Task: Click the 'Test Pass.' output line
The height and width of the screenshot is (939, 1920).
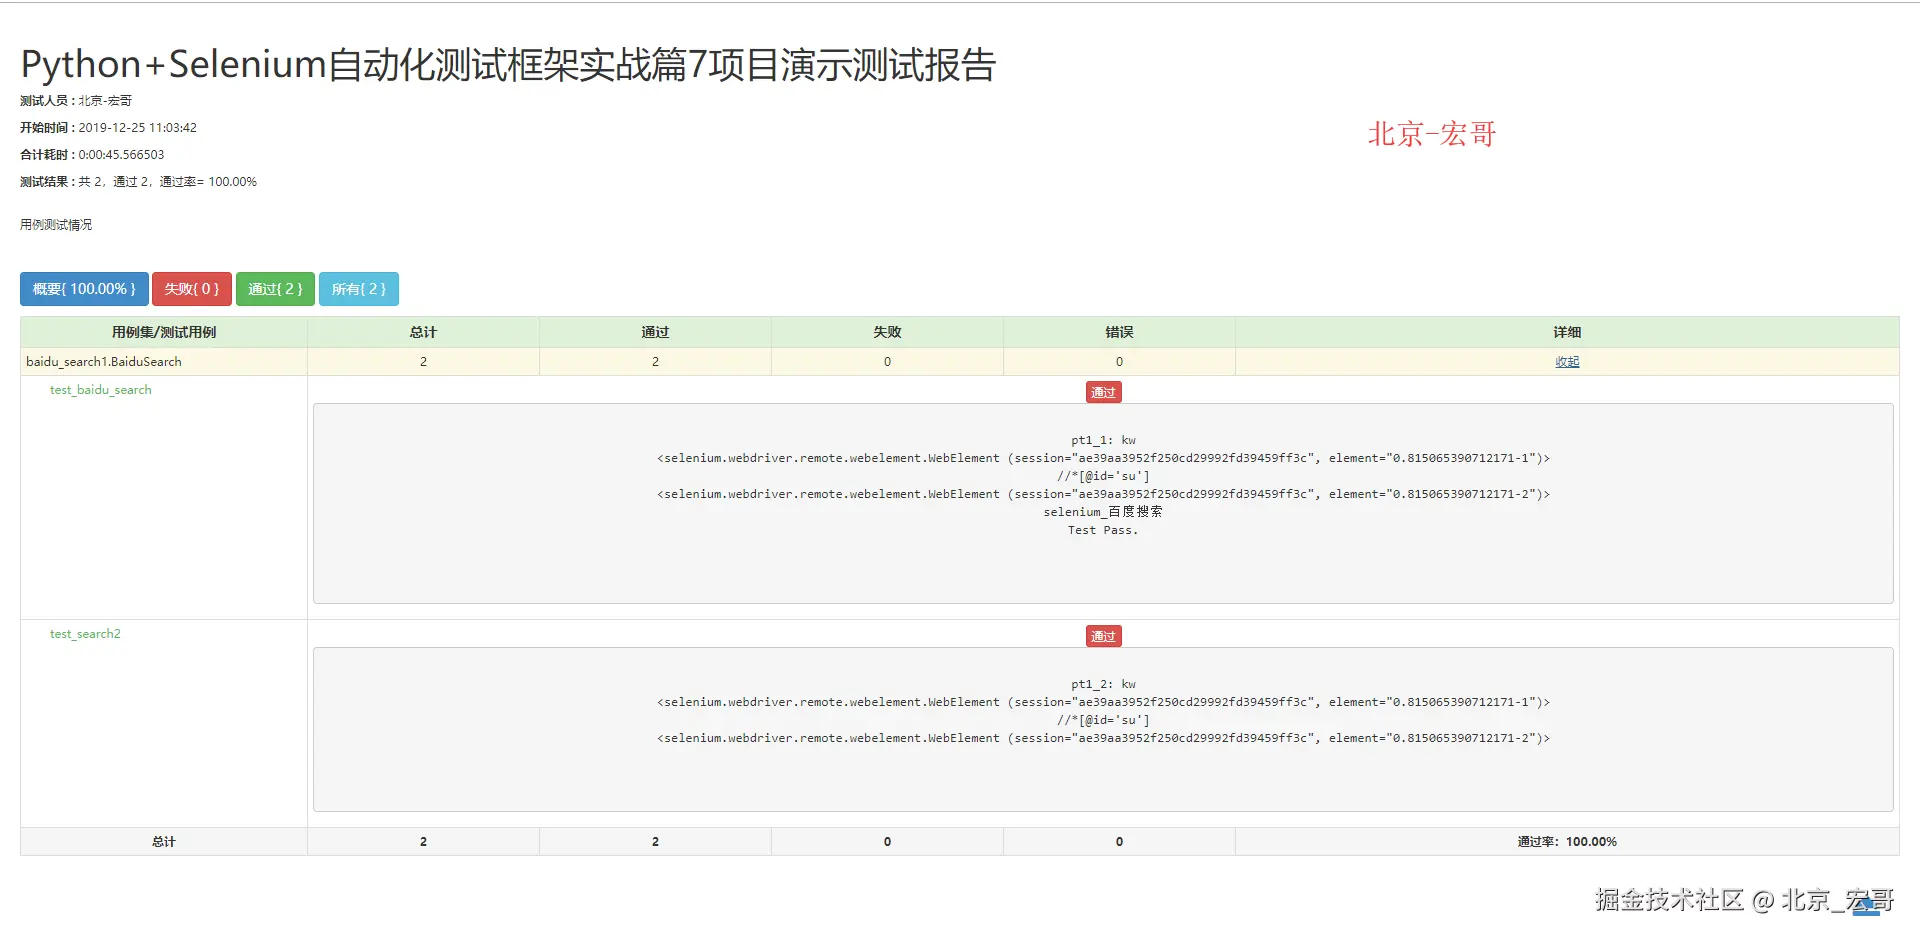Action: tap(1103, 530)
